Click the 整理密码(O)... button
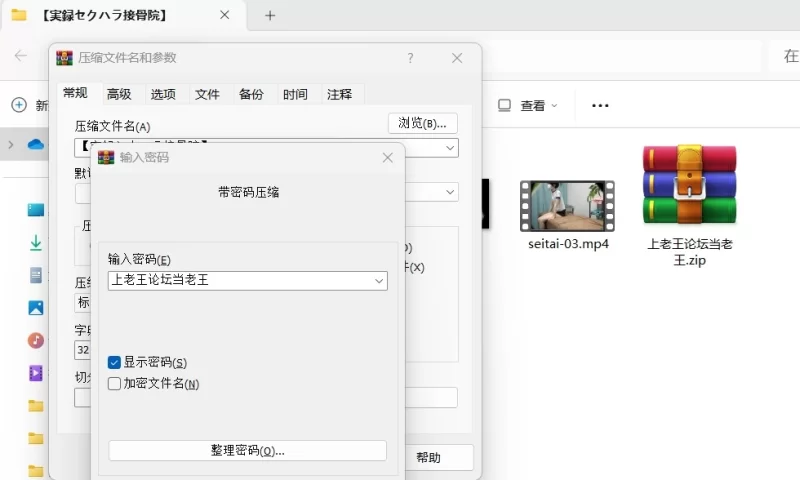This screenshot has width=800, height=480. [x=247, y=450]
